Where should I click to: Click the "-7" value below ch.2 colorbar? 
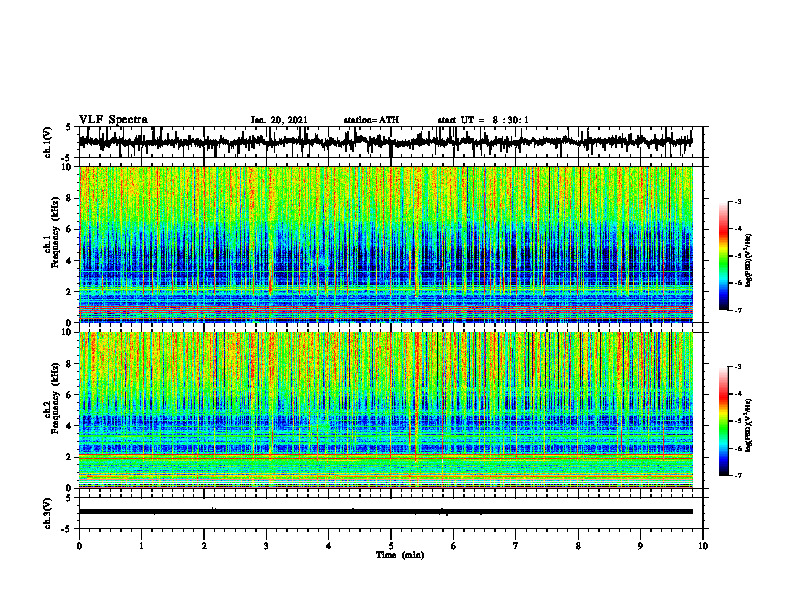coord(738,475)
